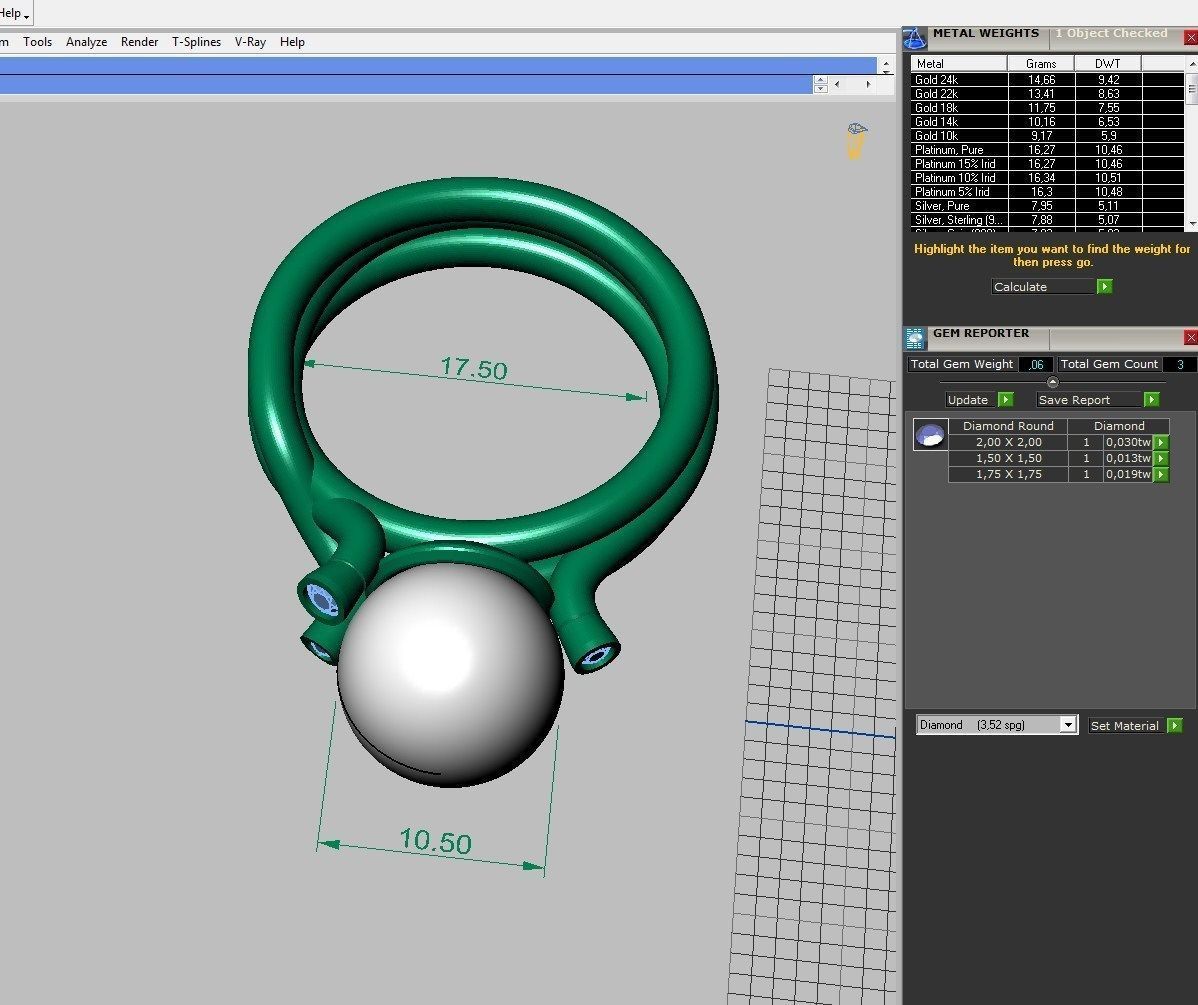Click green go arrow next to Calculate

point(1105,287)
